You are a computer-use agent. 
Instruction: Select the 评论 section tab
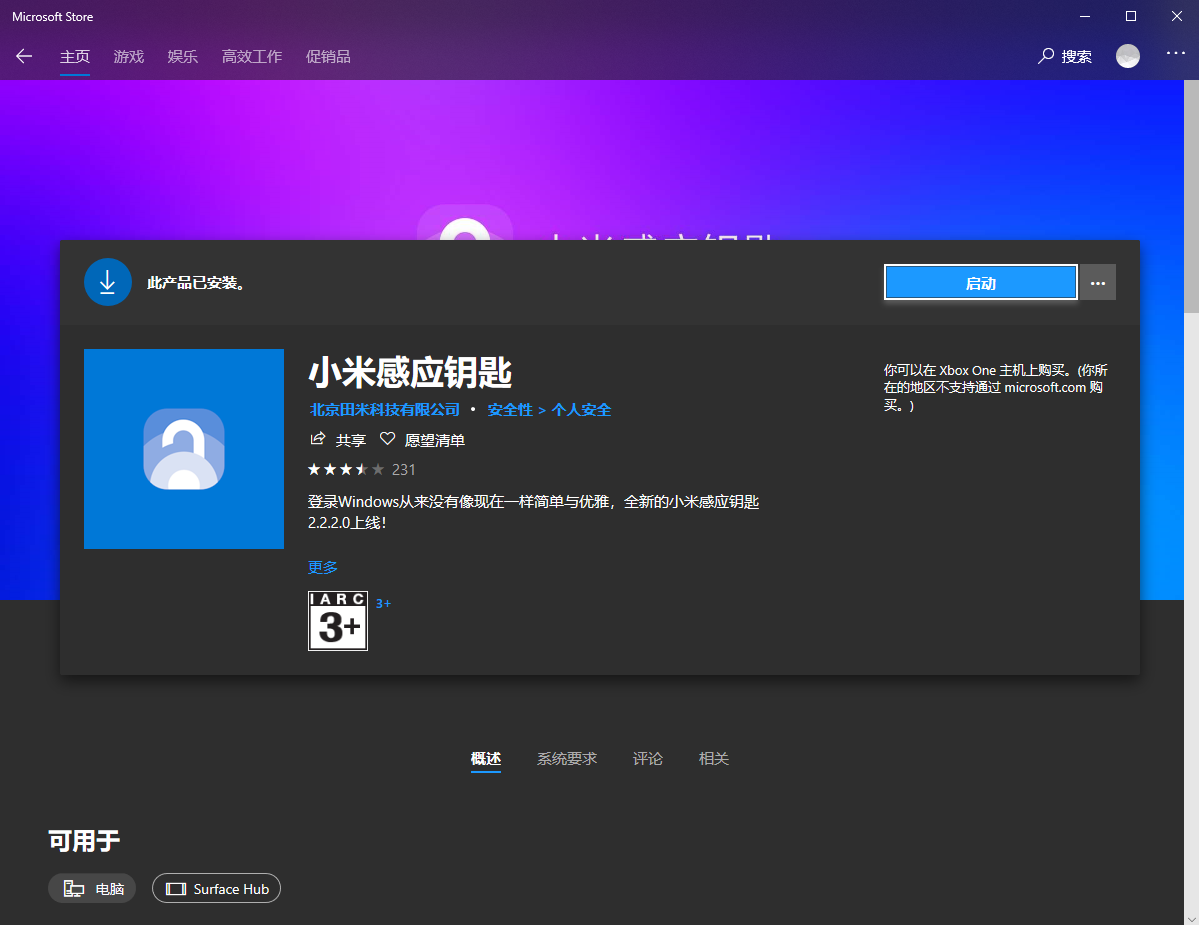point(648,758)
